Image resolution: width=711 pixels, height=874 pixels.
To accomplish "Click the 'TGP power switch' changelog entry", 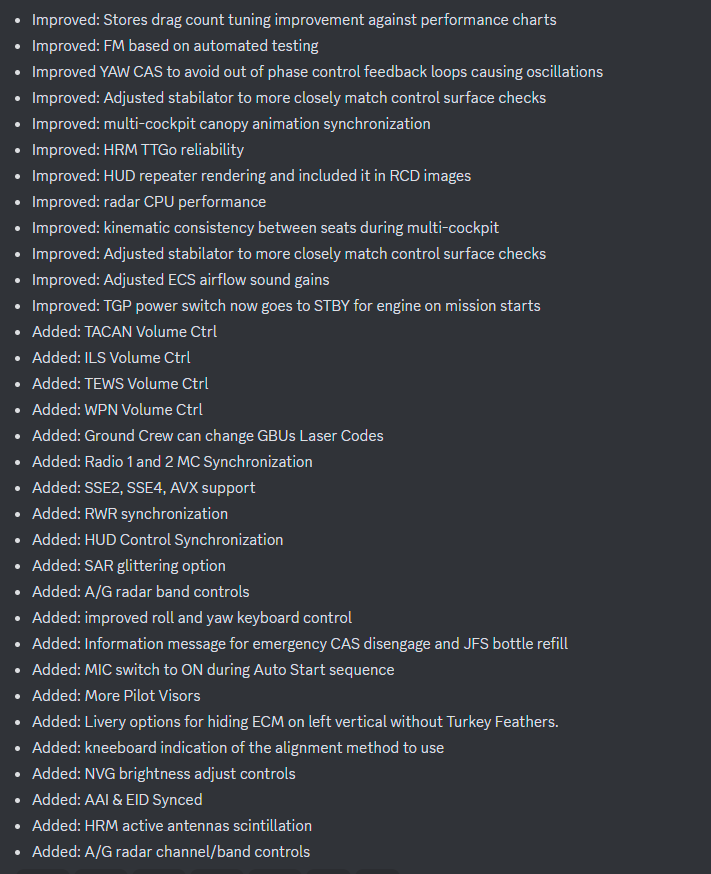I will point(286,306).
